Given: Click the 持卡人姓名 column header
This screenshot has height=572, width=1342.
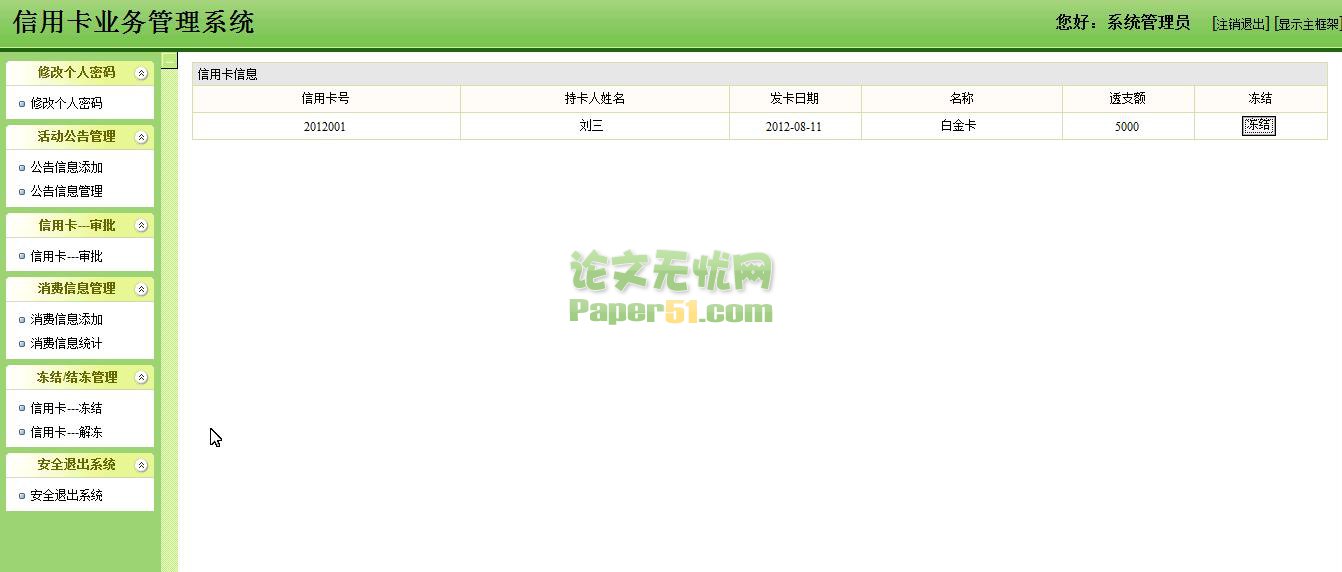Looking at the screenshot, I should (595, 99).
